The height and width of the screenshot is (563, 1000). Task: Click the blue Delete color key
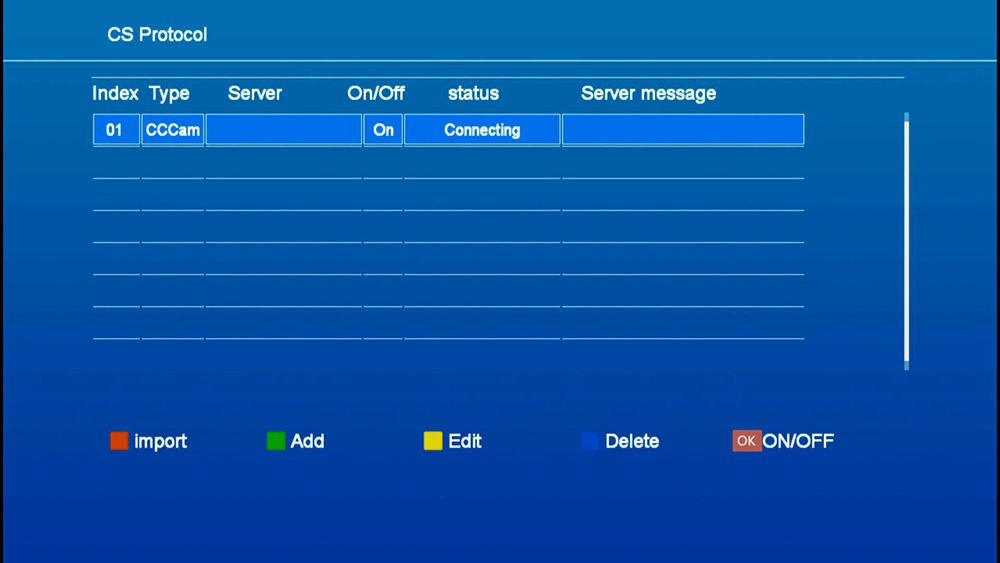pos(590,441)
